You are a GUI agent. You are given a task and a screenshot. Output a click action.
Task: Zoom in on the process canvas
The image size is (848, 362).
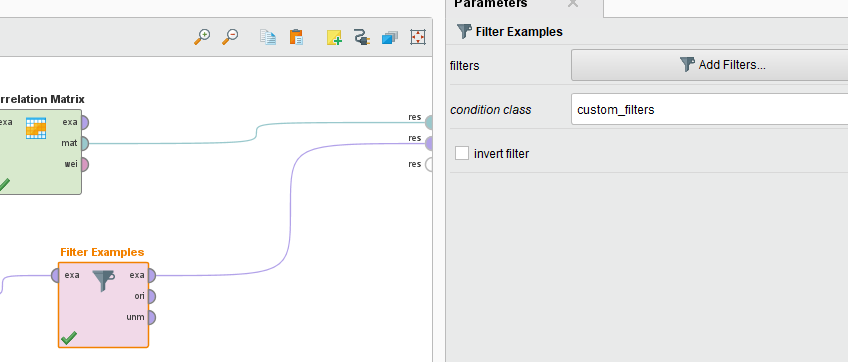[202, 37]
